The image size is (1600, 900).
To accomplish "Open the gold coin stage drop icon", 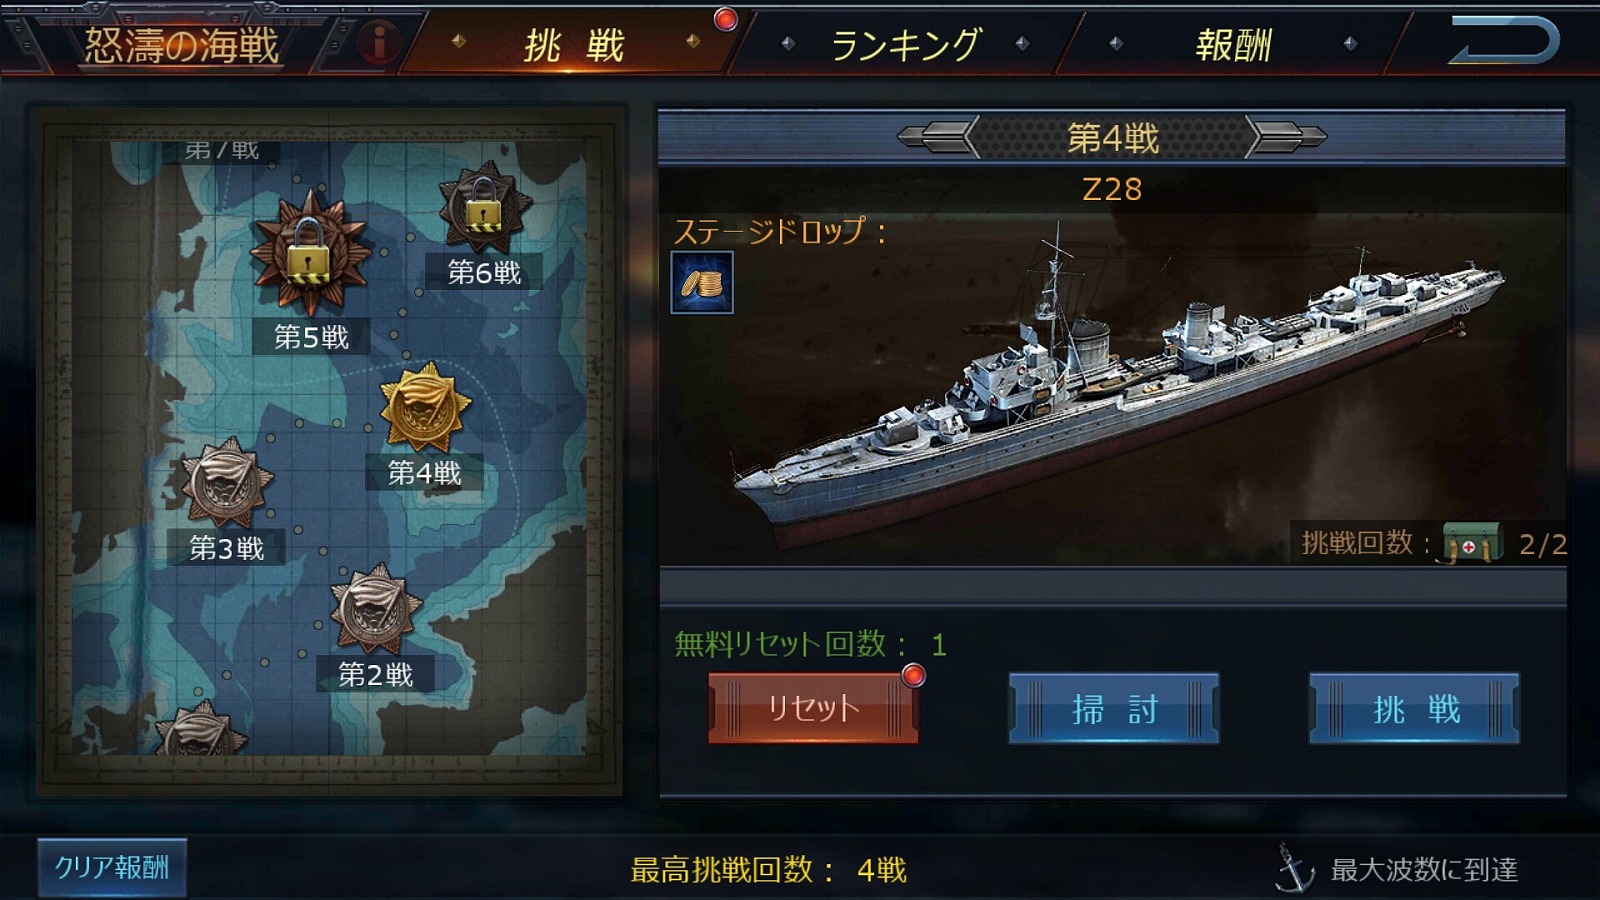I will [702, 283].
